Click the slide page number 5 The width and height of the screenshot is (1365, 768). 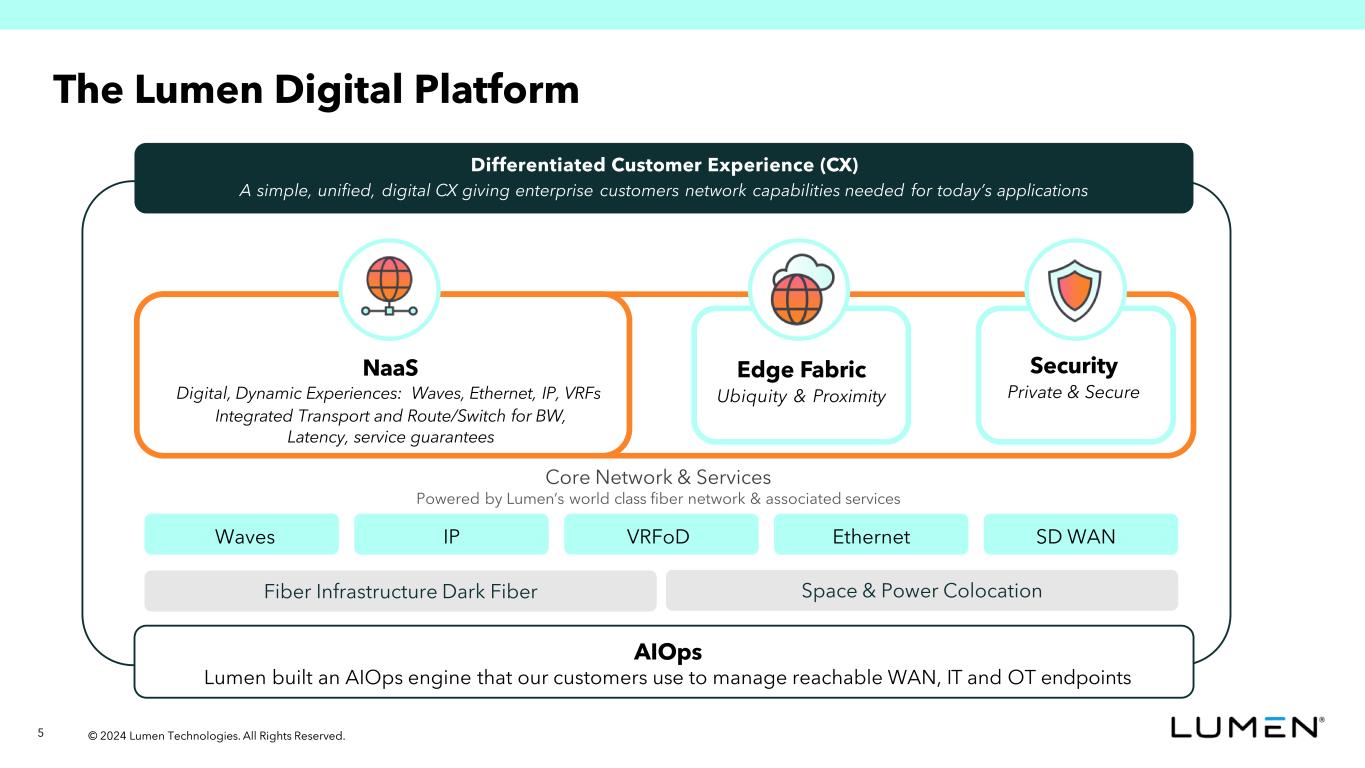click(41, 734)
